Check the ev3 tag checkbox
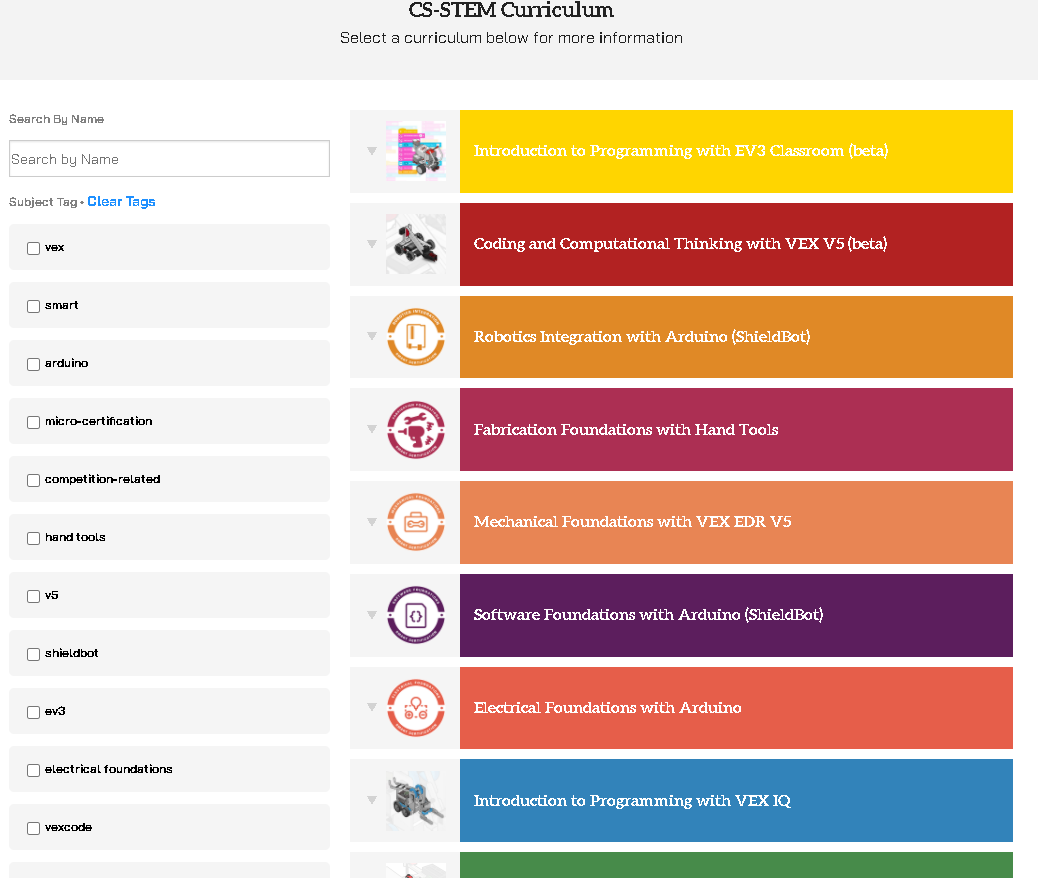The image size is (1038, 878). 33,712
